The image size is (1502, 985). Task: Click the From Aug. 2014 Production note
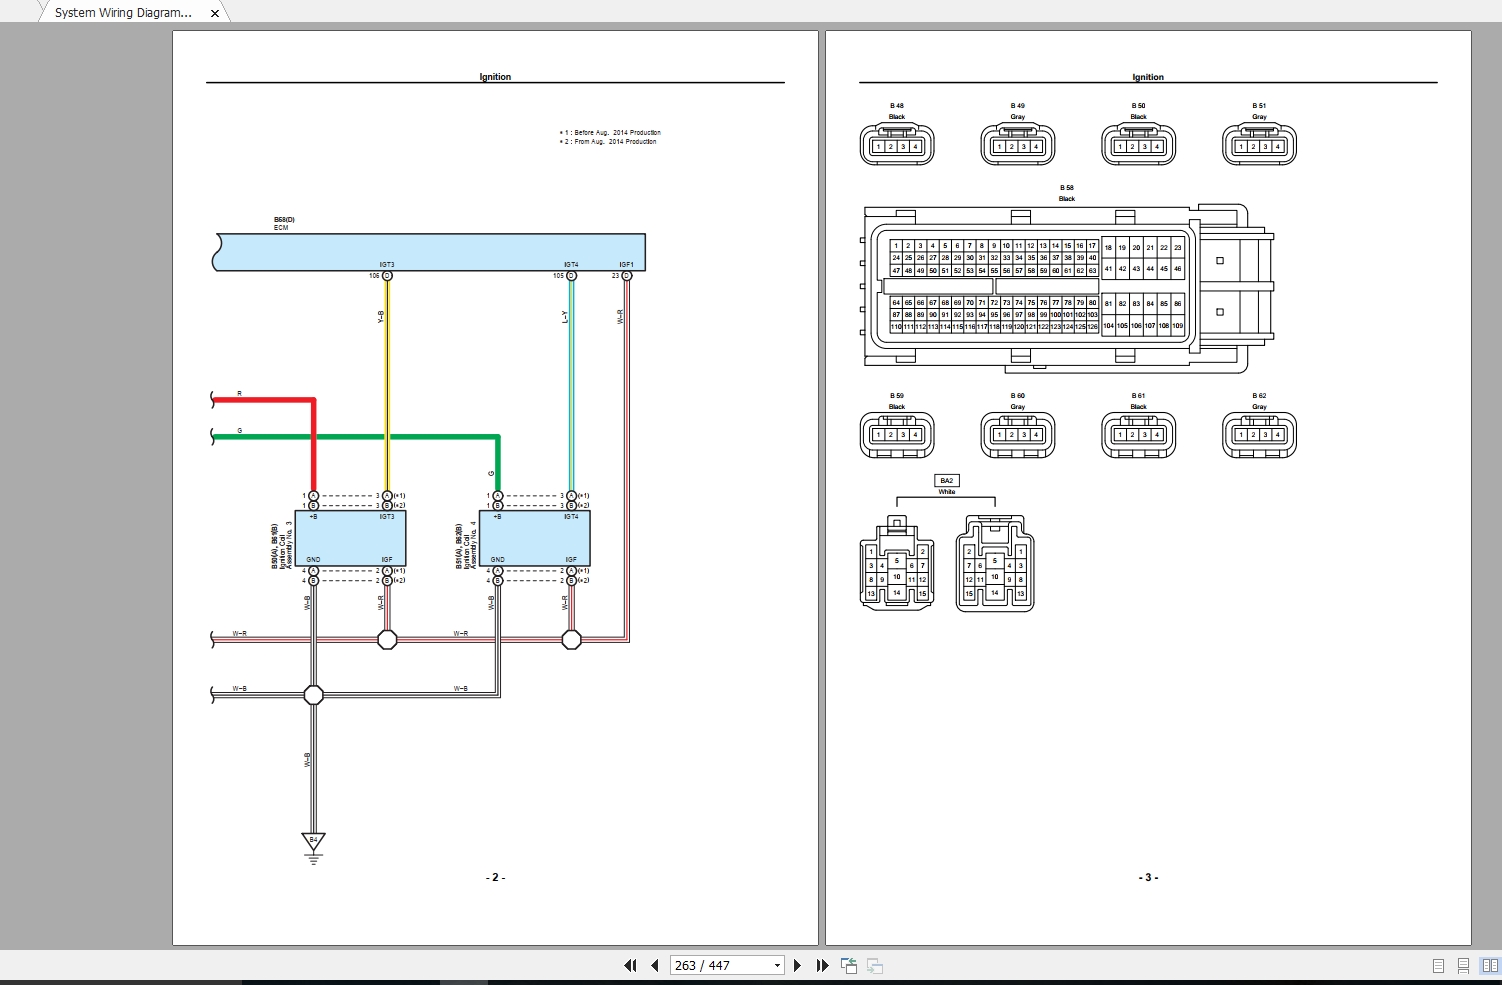608,141
